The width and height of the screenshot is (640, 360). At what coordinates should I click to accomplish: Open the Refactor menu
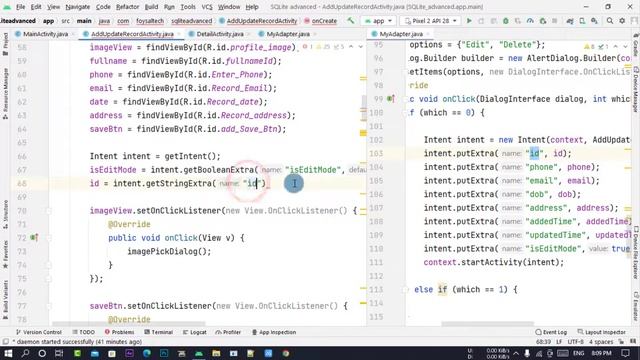pos(127,7)
